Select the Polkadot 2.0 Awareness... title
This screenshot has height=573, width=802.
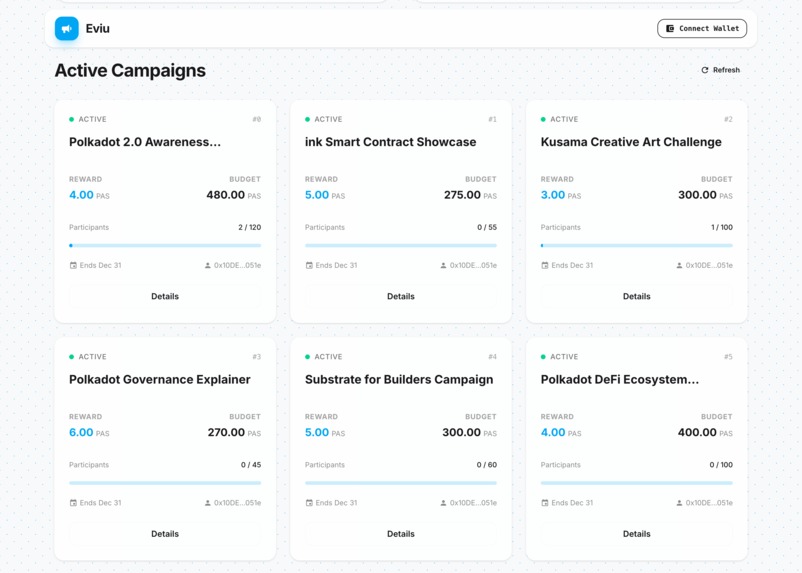(145, 142)
